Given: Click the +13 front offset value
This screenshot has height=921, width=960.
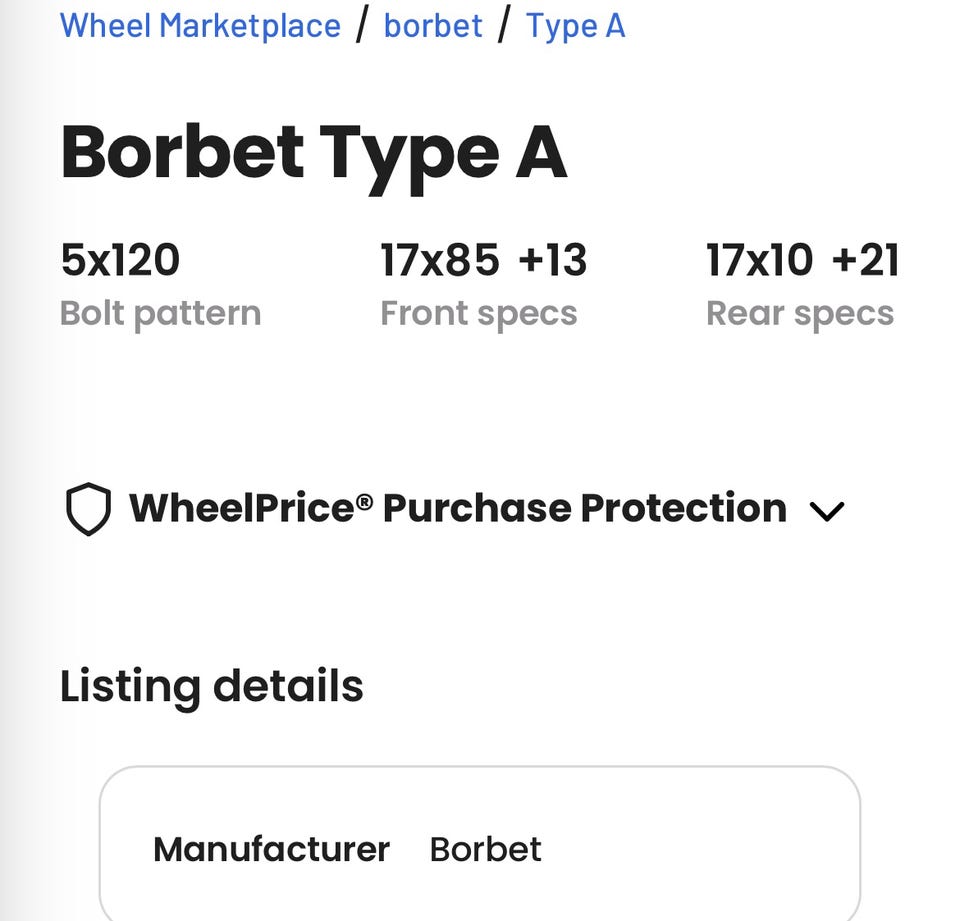Looking at the screenshot, I should (x=553, y=260).
